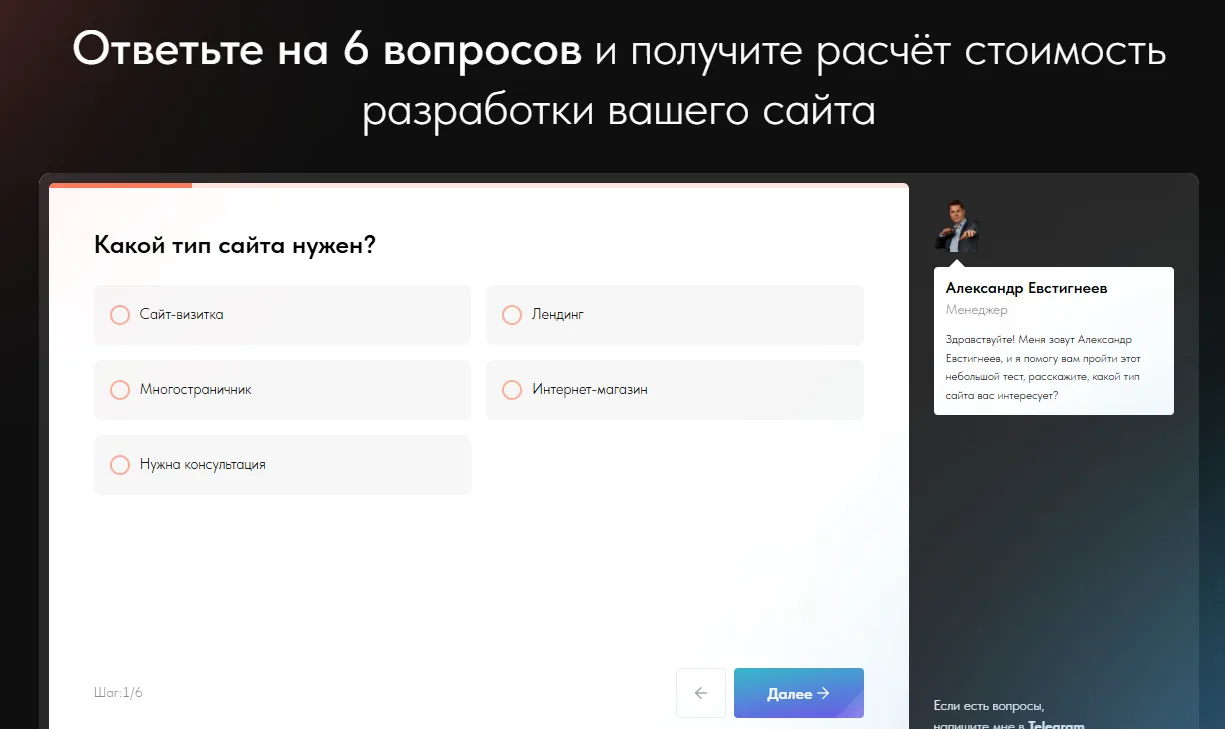The width and height of the screenshot is (1225, 729).
Task: Click the question heading Какой тип сайта нужен?
Action: tap(234, 245)
